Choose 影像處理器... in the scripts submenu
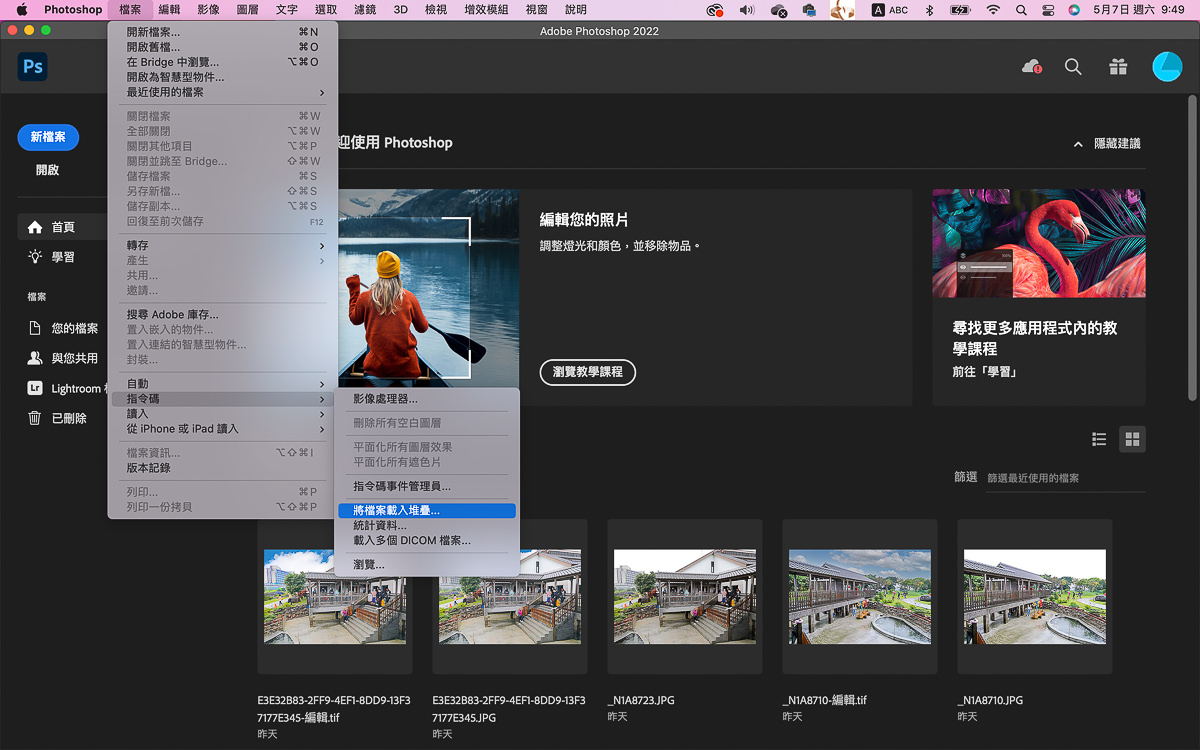Viewport: 1200px width, 750px height. (427, 399)
